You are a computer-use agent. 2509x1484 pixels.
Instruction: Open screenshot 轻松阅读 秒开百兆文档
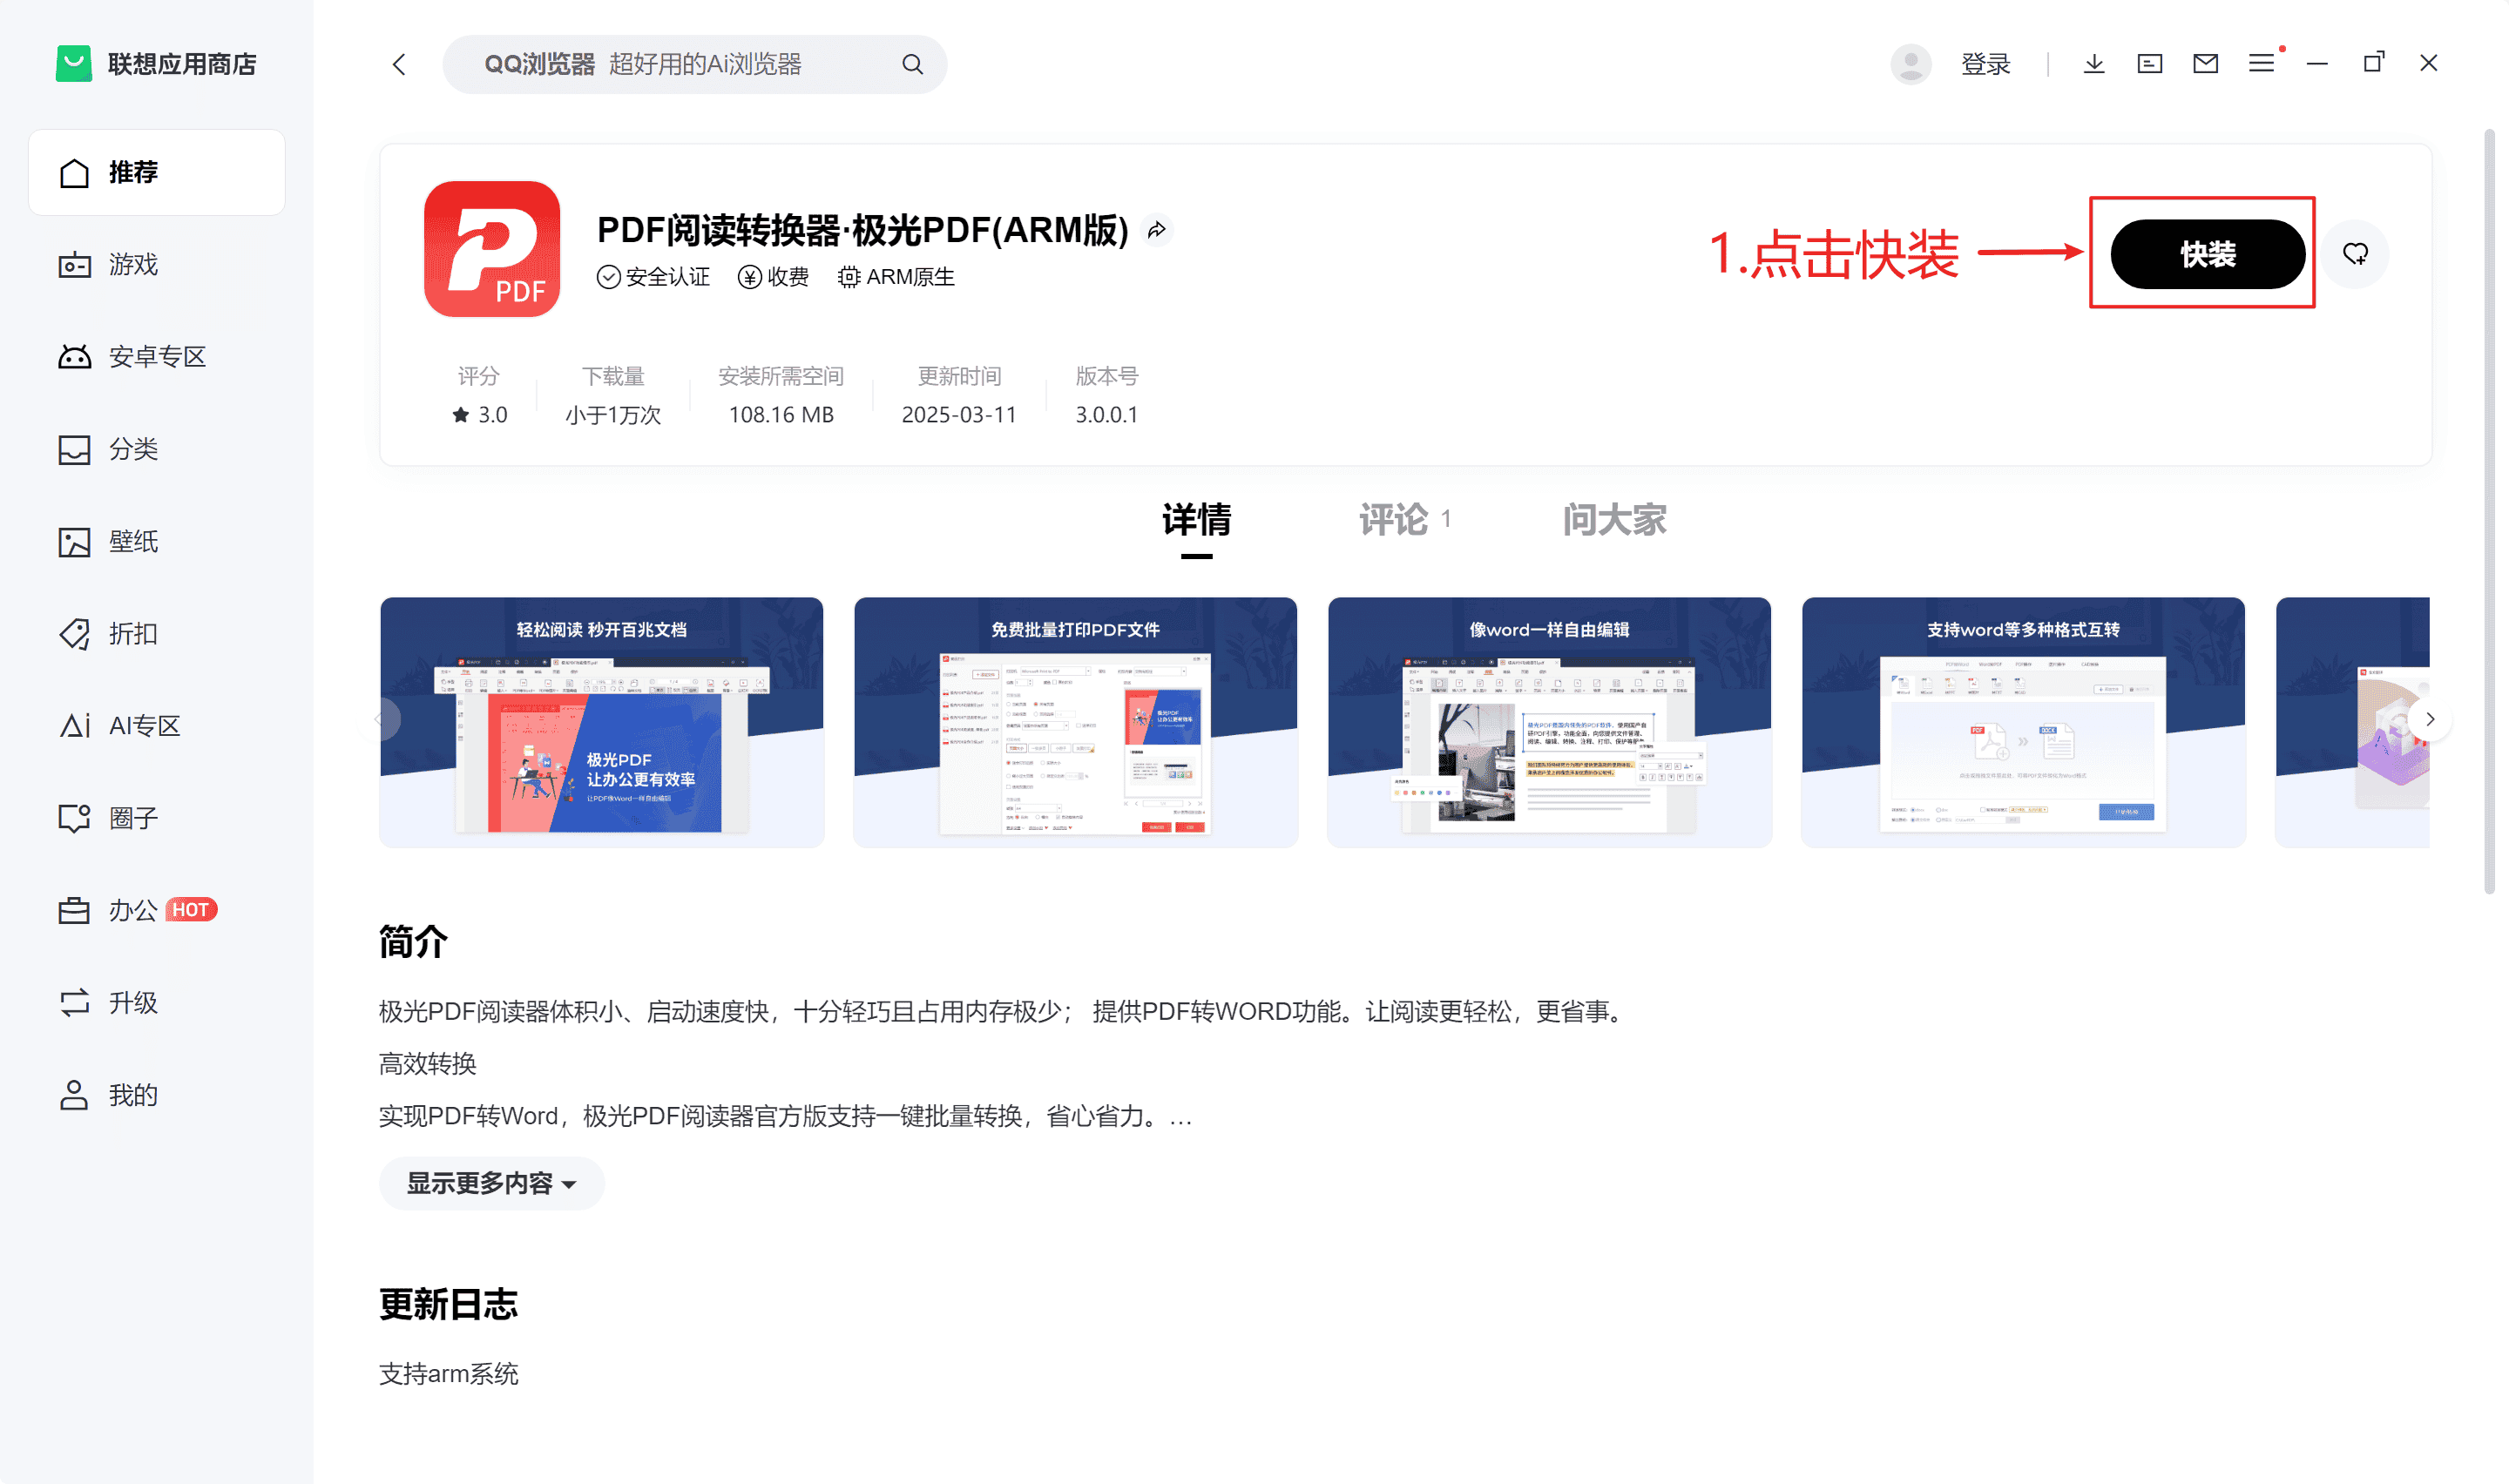pos(601,722)
